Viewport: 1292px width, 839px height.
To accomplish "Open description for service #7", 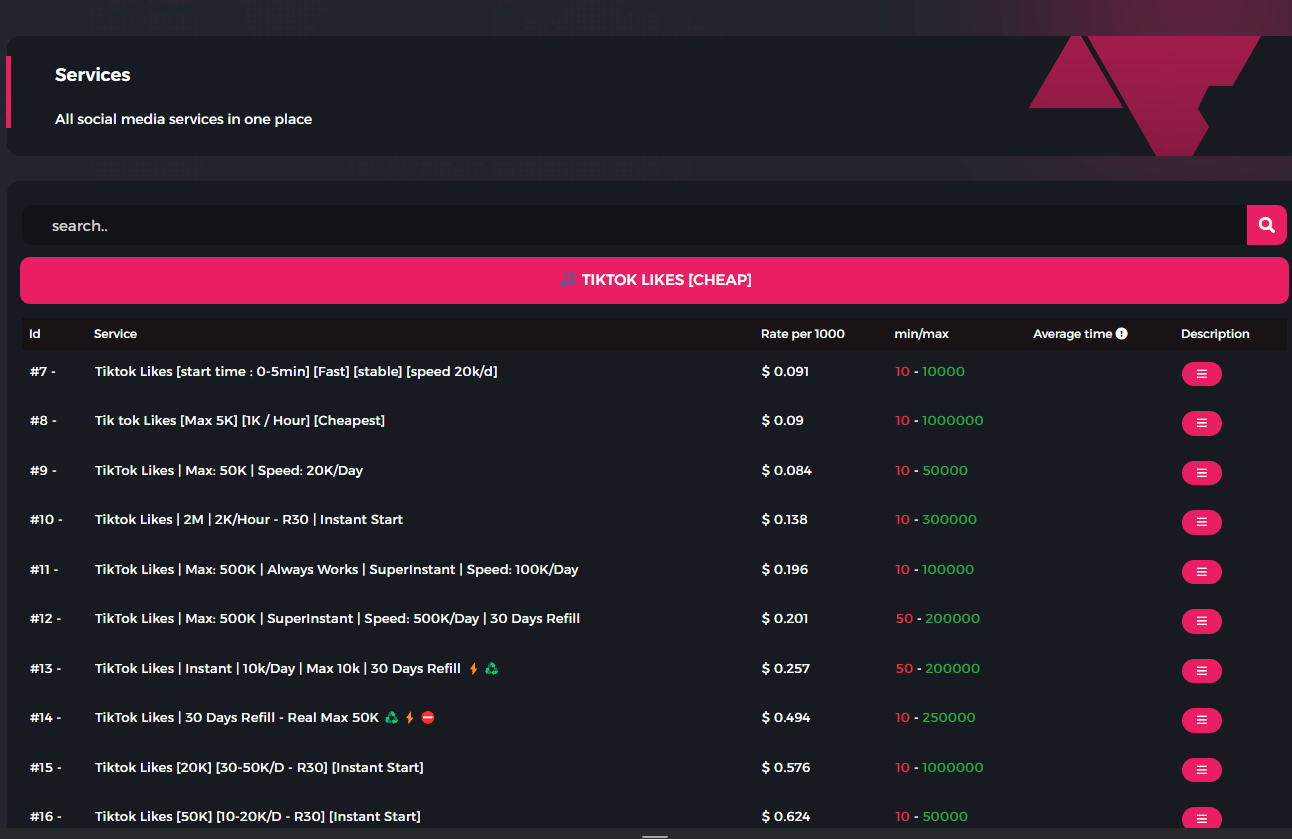I will pos(1201,374).
